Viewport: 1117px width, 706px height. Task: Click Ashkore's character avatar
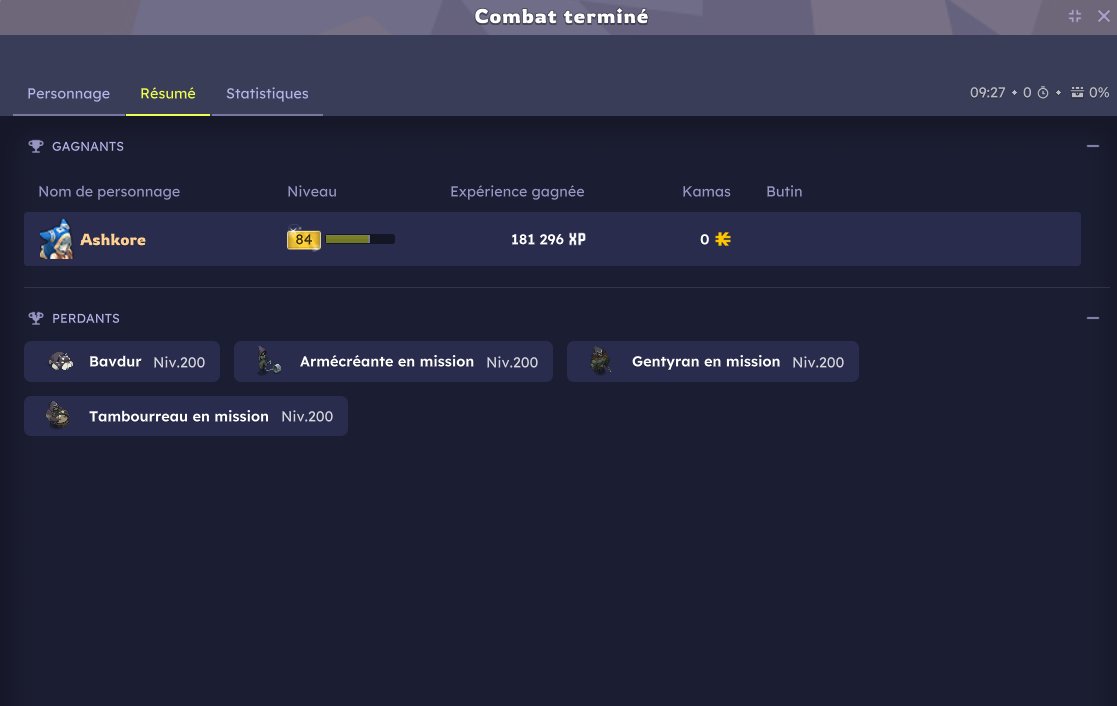[x=56, y=239]
